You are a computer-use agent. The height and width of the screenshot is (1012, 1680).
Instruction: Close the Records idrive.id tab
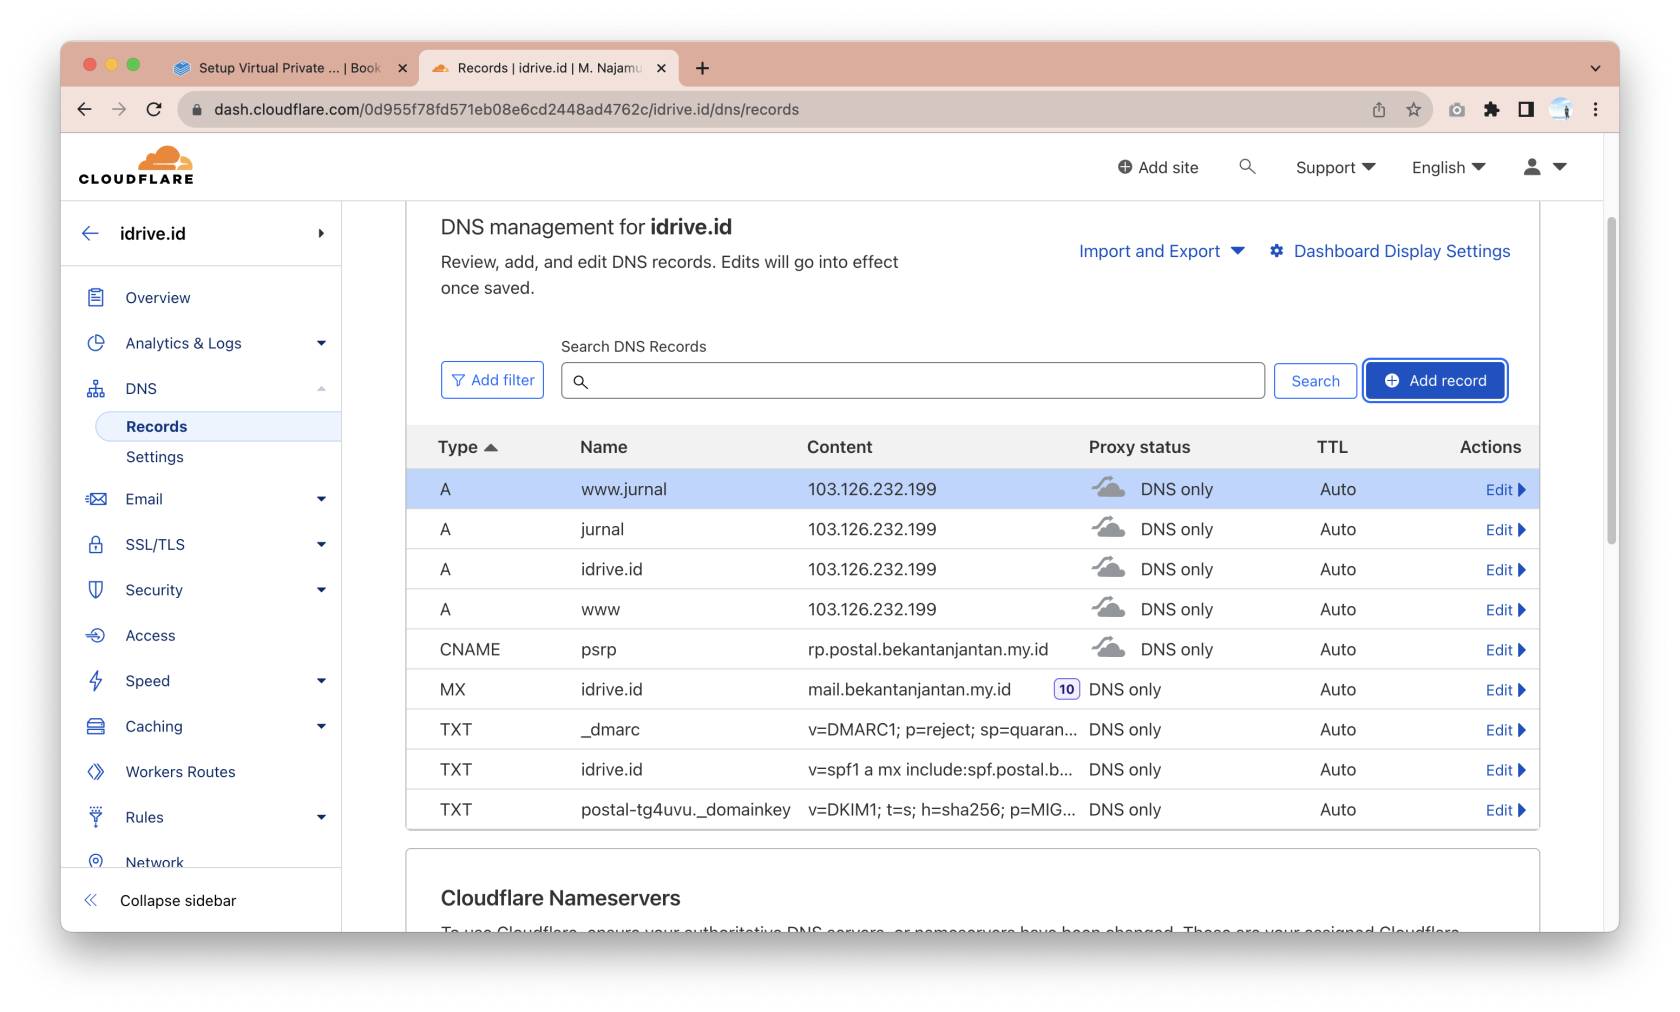661,68
